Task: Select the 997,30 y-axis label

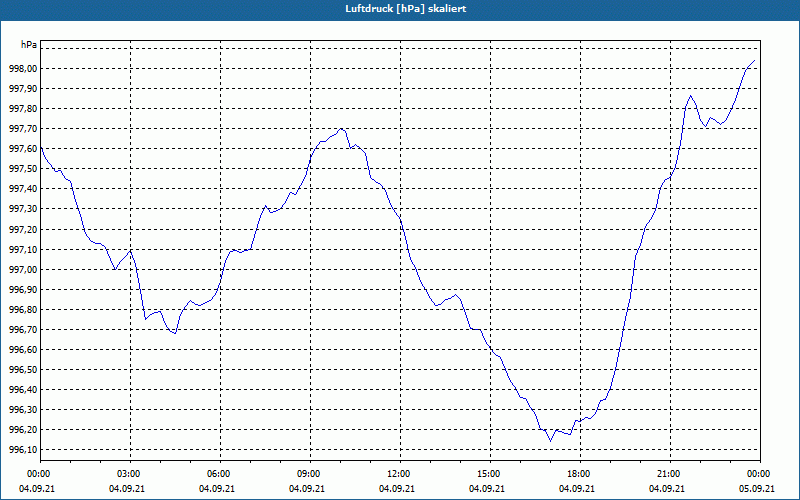Action: 23,209
